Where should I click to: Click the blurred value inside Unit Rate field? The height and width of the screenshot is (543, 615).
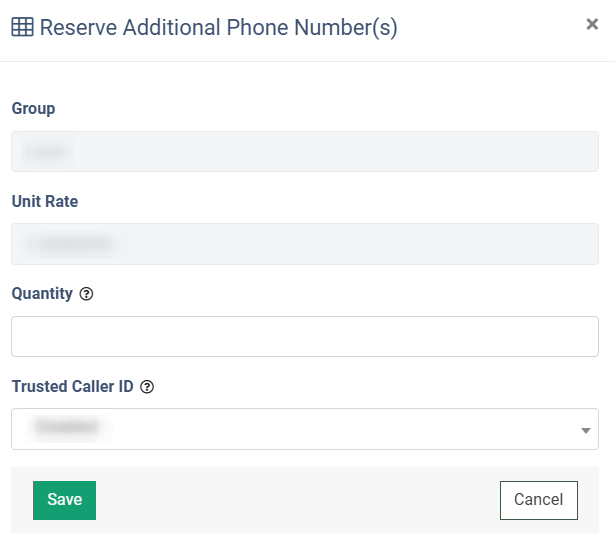tap(69, 244)
